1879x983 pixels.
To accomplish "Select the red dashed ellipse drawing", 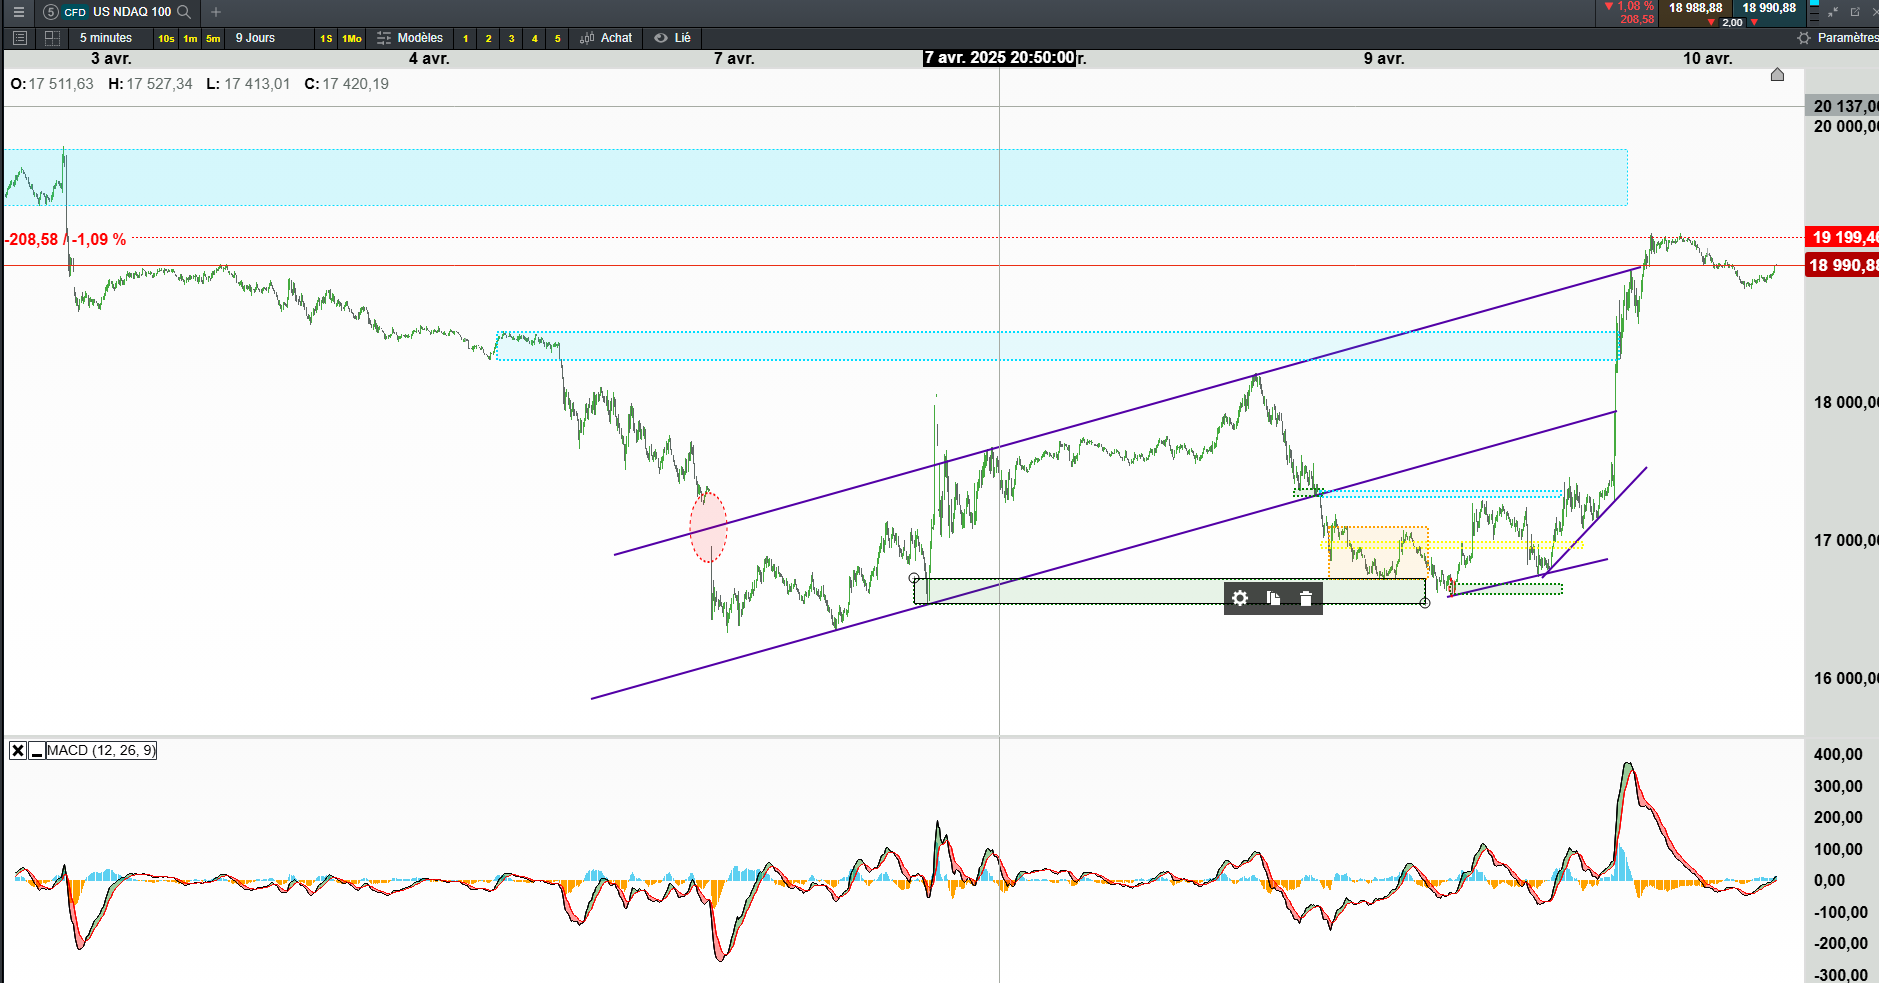I will (x=708, y=527).
